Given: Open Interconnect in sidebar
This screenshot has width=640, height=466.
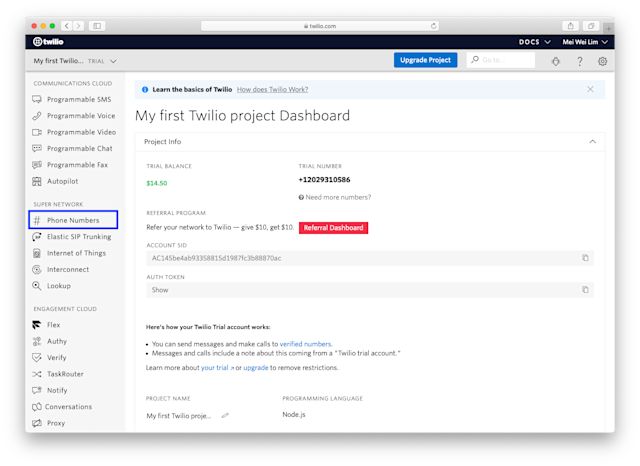Looking at the screenshot, I should 68,269.
